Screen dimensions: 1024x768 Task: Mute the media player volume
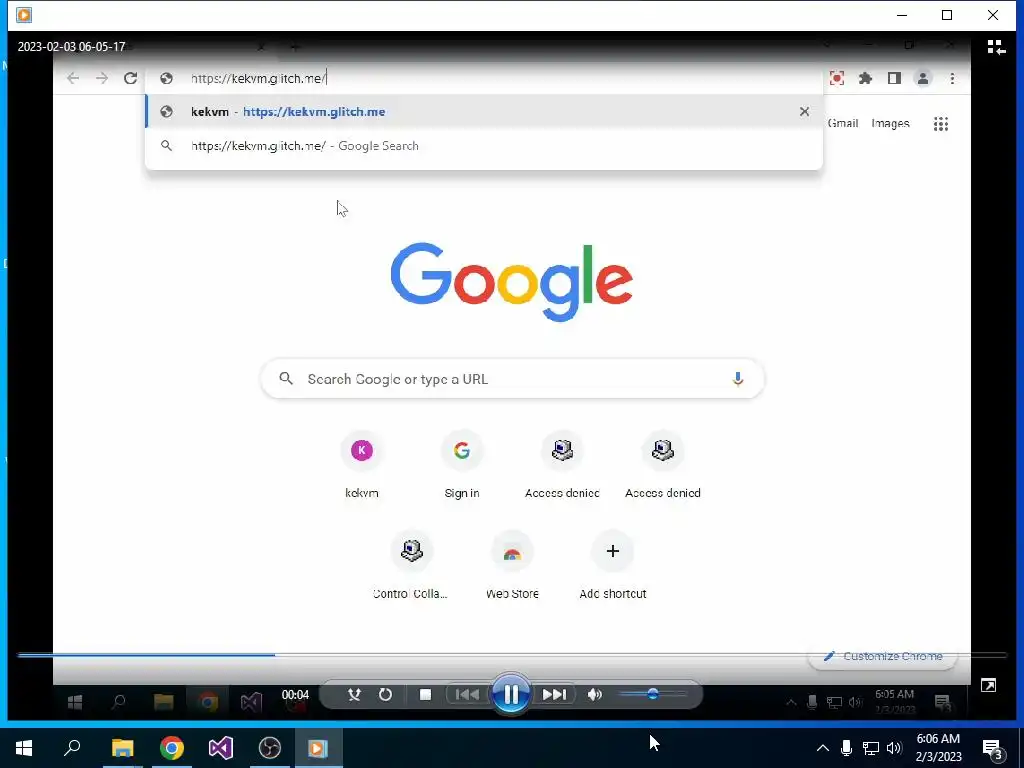coord(594,694)
